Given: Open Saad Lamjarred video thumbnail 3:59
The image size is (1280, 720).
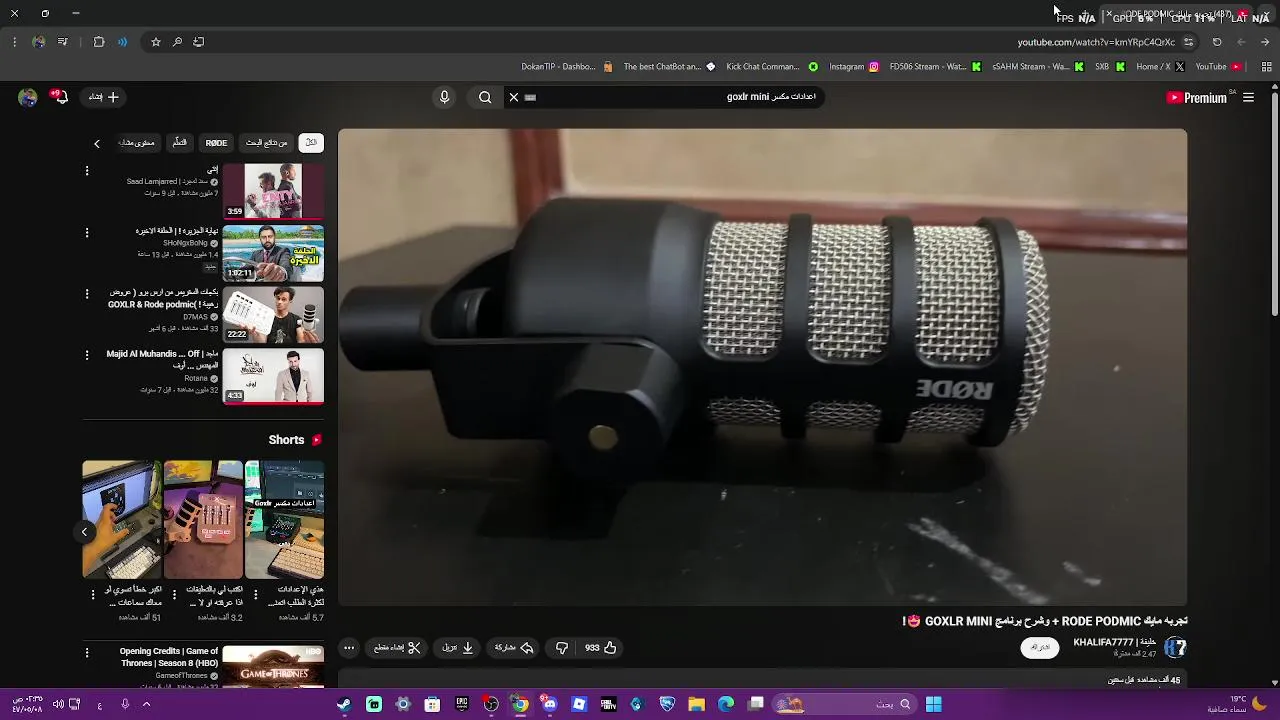Looking at the screenshot, I should tap(273, 191).
